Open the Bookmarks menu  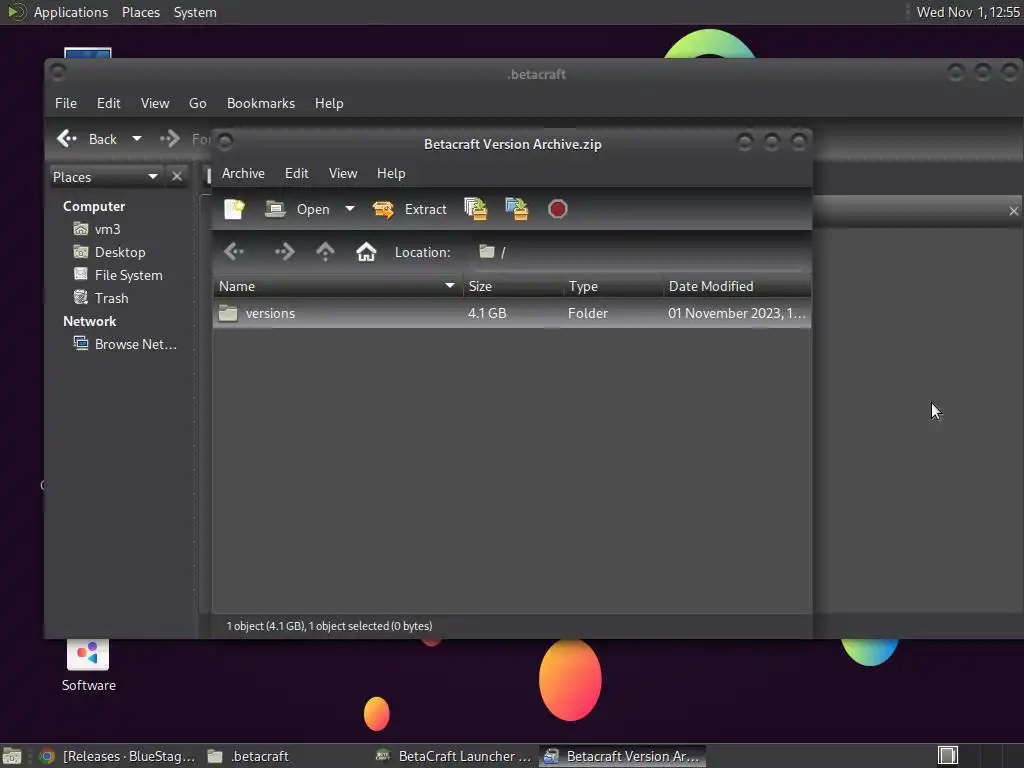(x=261, y=103)
